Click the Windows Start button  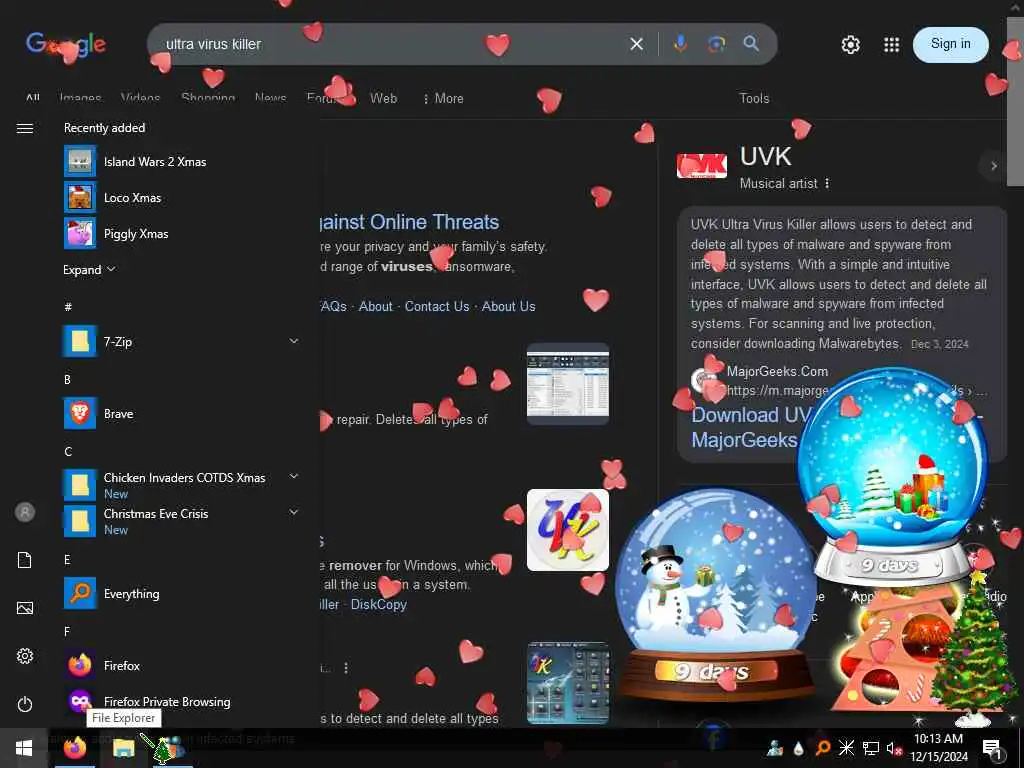pyautogui.click(x=24, y=748)
